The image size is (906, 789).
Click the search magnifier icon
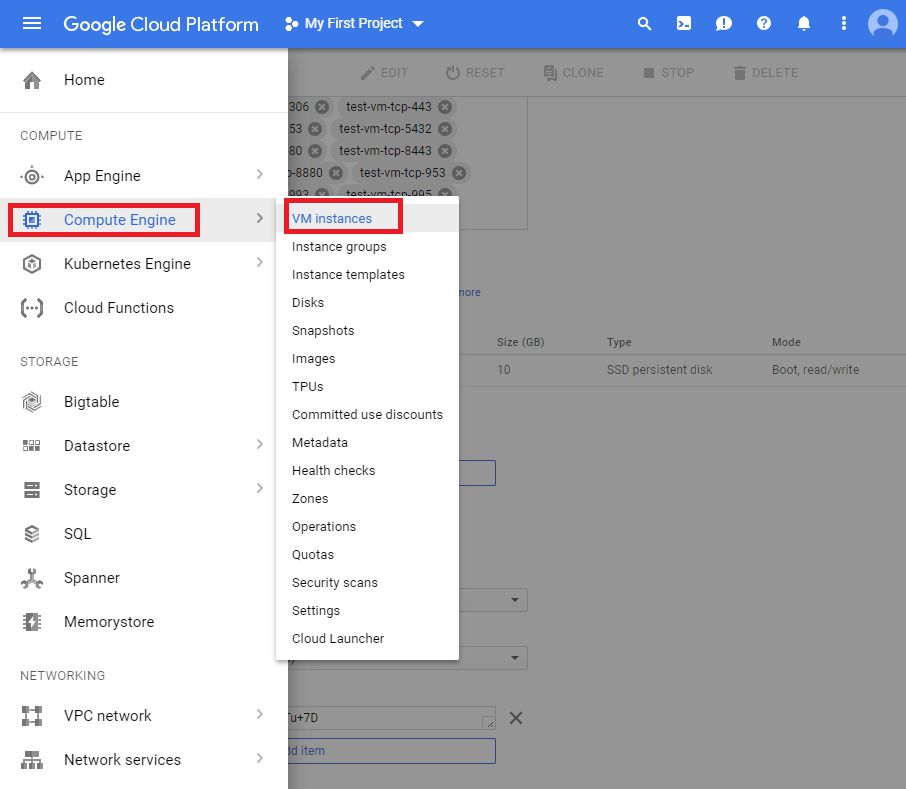tap(645, 24)
